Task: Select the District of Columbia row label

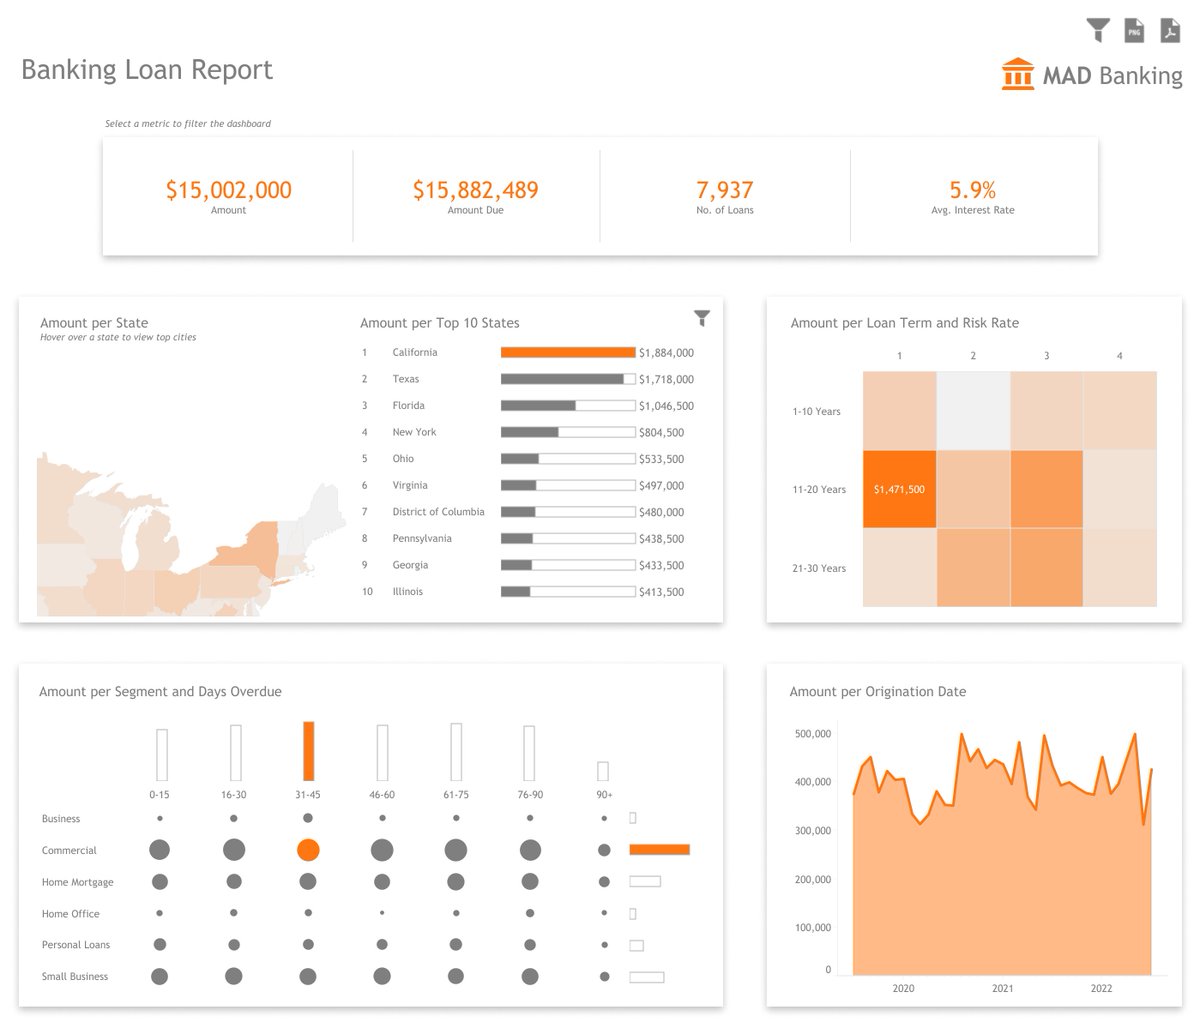Action: (438, 512)
